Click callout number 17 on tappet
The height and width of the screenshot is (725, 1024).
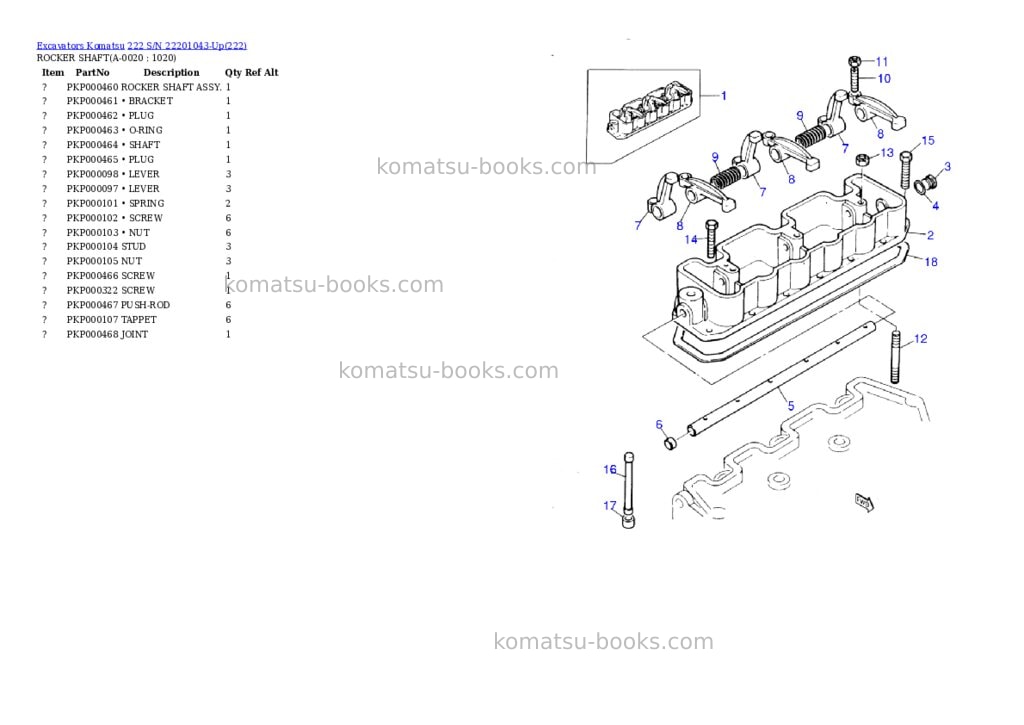pos(609,506)
